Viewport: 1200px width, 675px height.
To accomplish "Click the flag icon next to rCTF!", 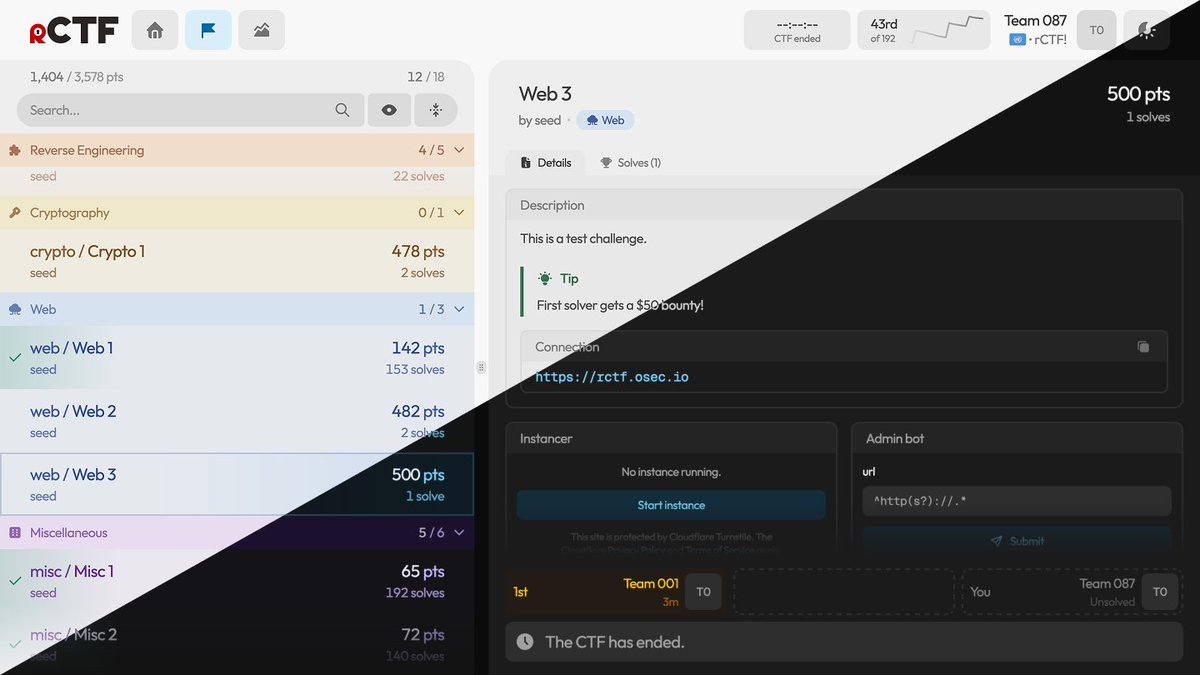I will (x=1017, y=40).
